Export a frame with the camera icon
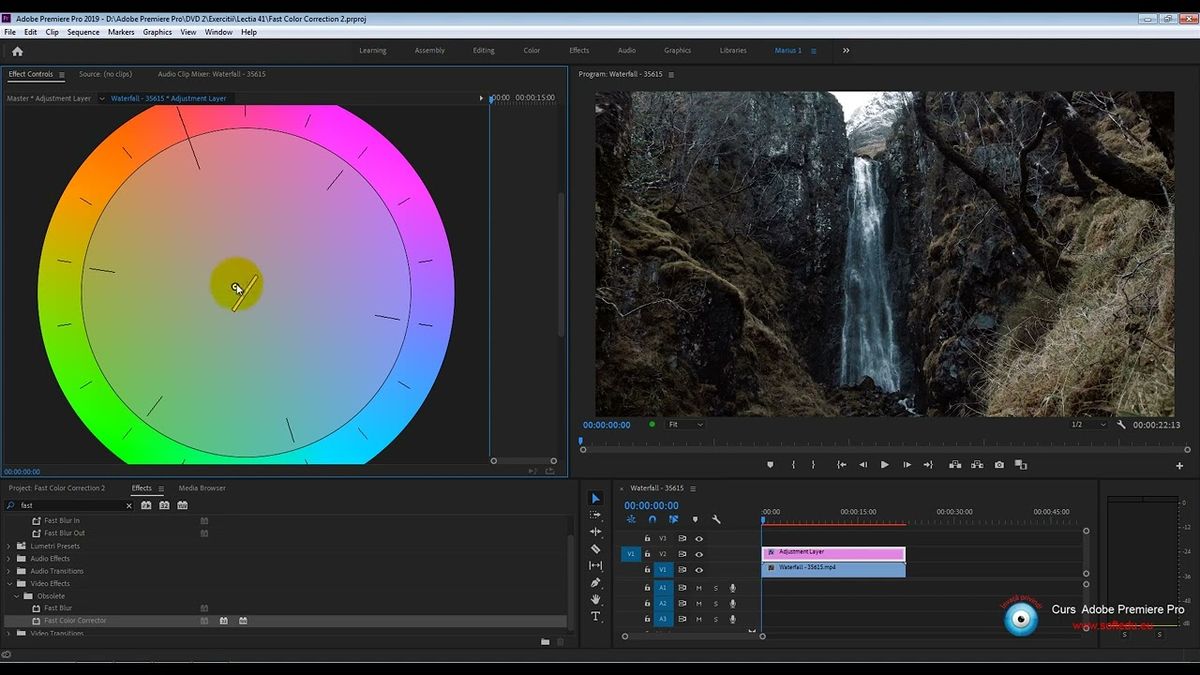The width and height of the screenshot is (1200, 675). [999, 465]
